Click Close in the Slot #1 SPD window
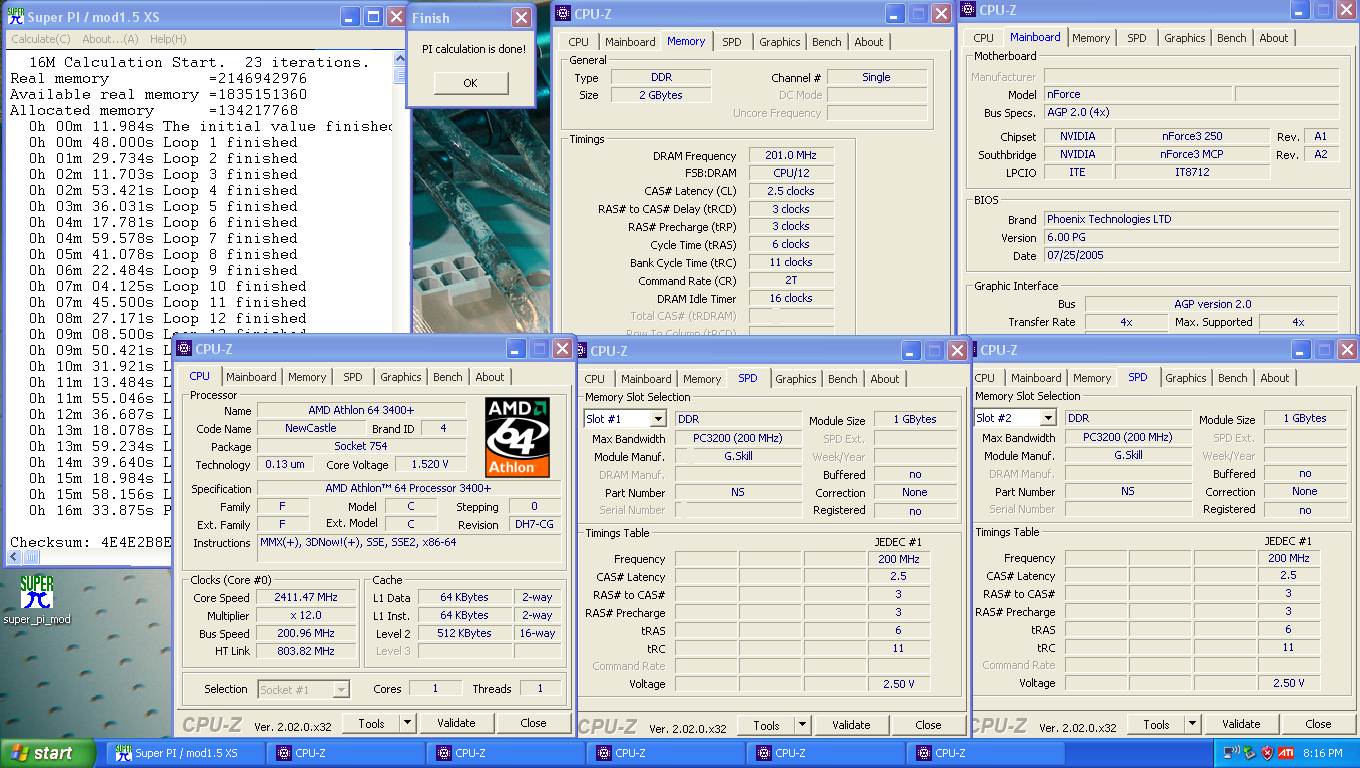This screenshot has width=1360, height=768. click(x=928, y=725)
